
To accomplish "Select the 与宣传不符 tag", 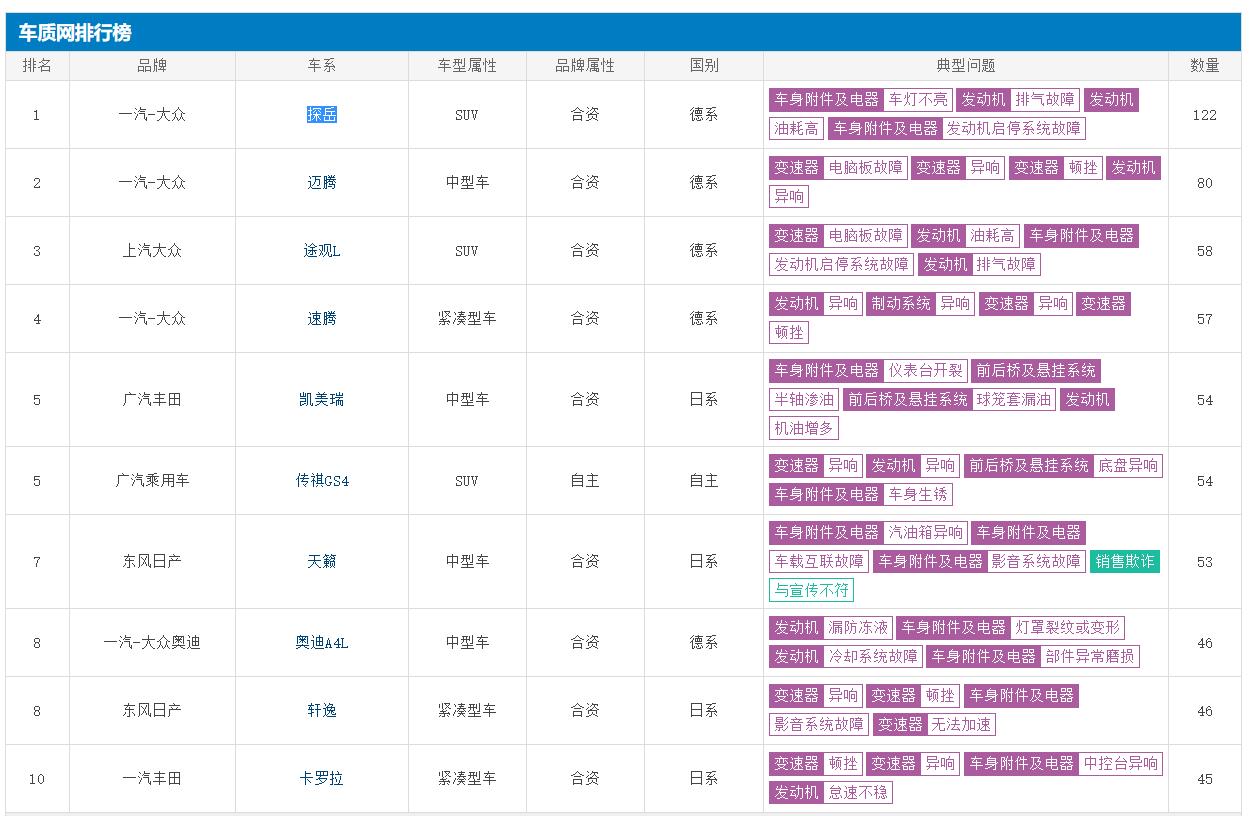I will click(x=811, y=591).
